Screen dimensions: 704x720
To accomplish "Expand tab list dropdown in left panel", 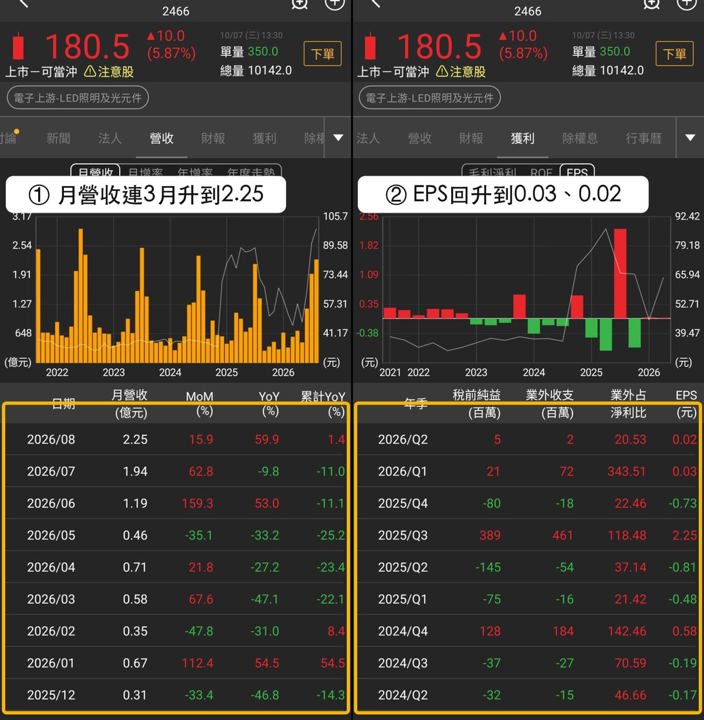I will coord(338,138).
